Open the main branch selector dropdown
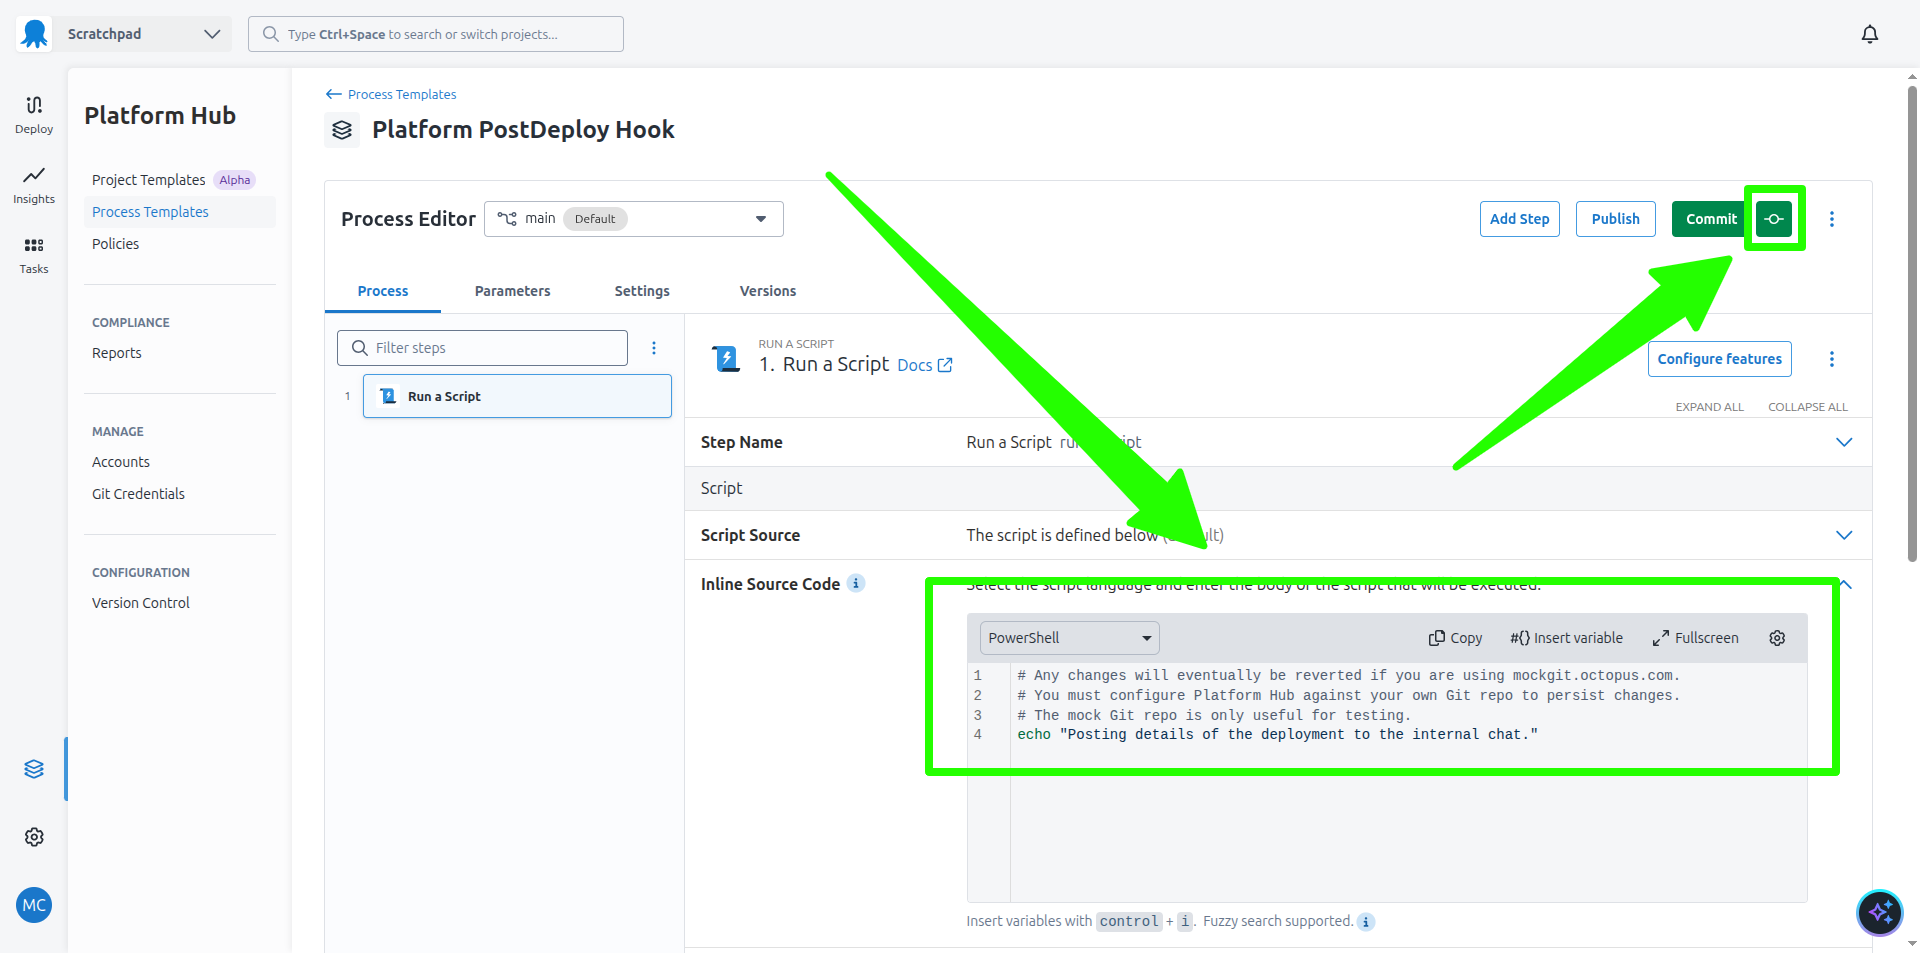Image resolution: width=1920 pixels, height=953 pixels. 633,219
